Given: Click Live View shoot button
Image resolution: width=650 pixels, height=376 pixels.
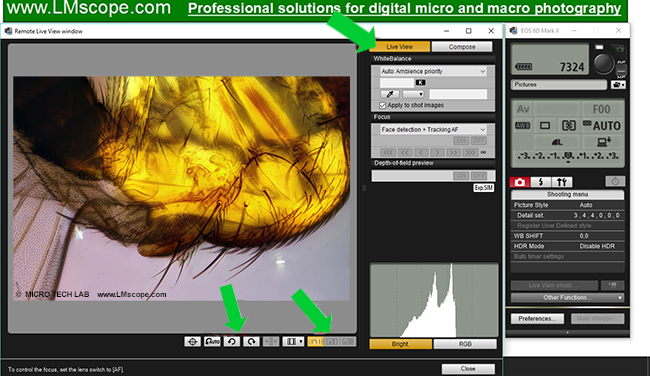Looking at the screenshot, I should point(554,285).
